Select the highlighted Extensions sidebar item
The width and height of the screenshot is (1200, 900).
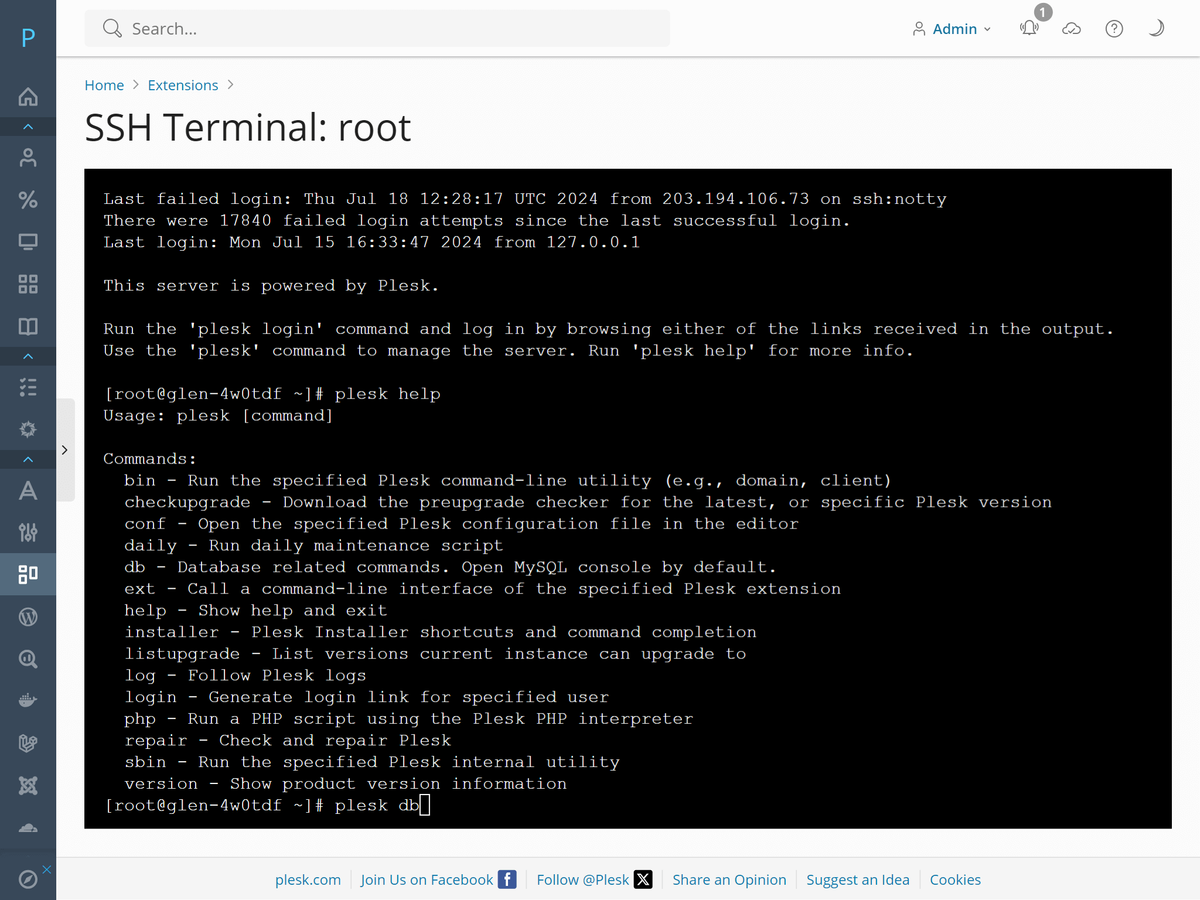coord(28,574)
